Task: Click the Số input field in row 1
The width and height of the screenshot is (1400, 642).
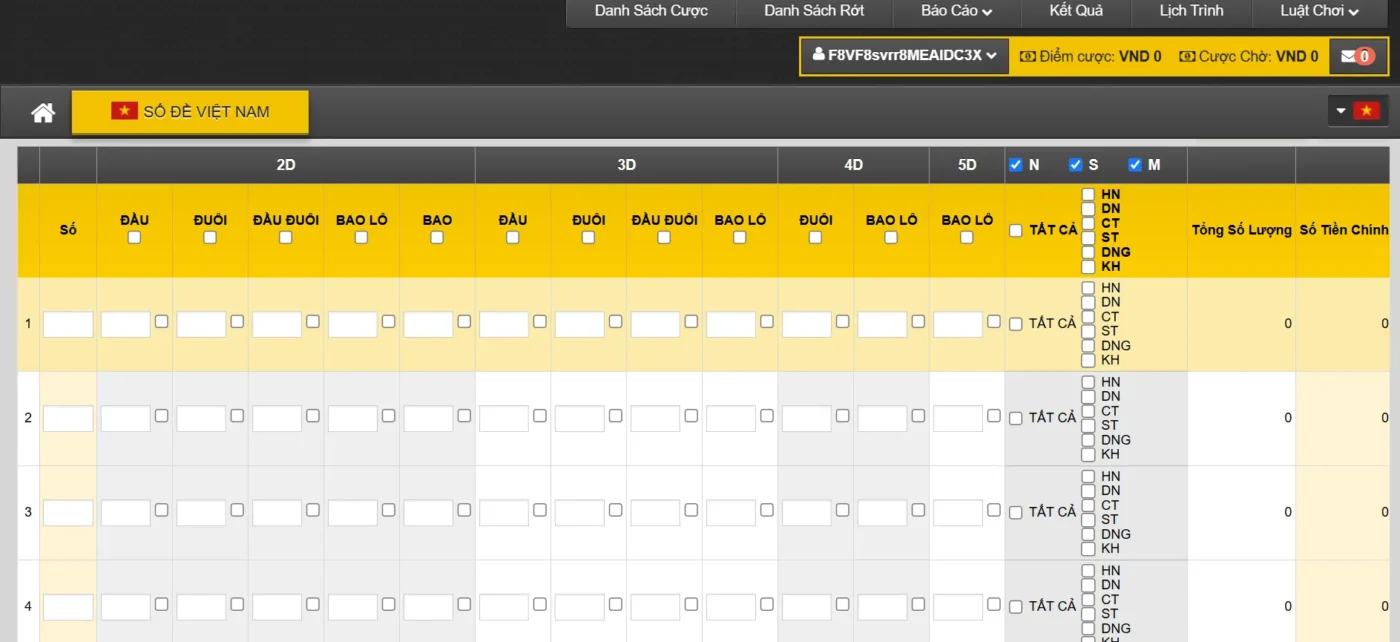Action: (68, 324)
